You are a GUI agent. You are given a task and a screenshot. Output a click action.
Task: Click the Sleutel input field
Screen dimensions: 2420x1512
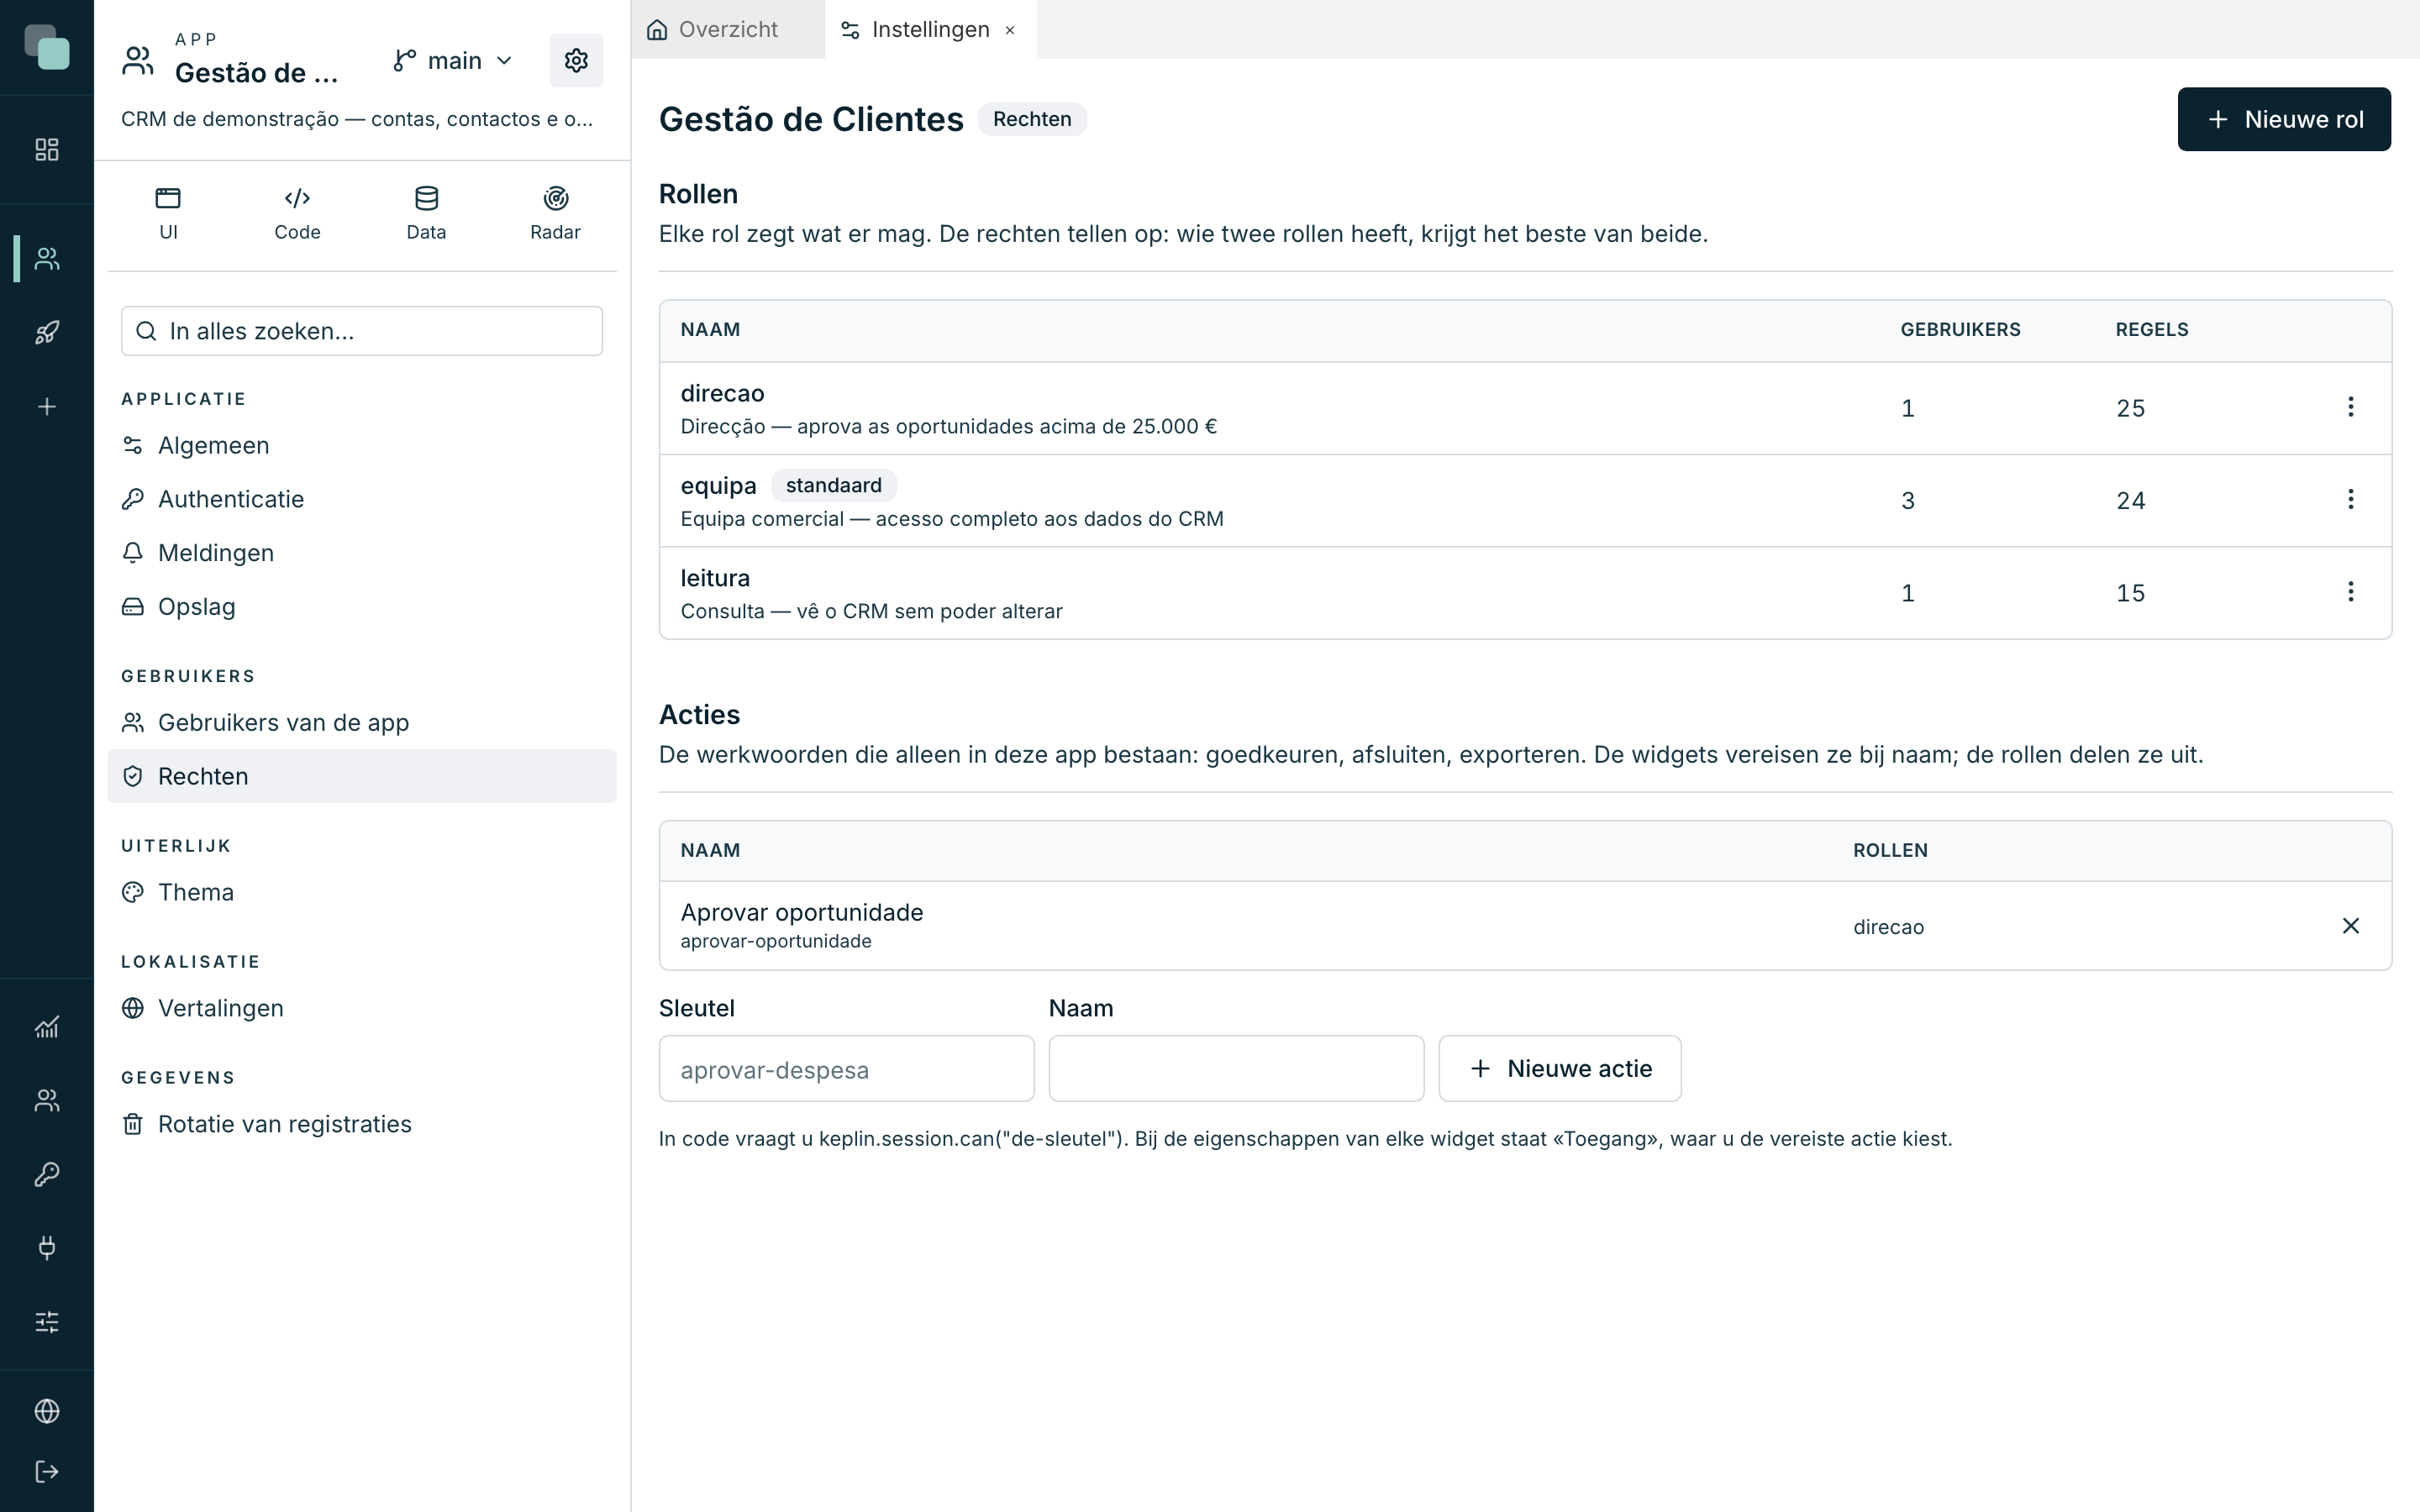point(846,1069)
